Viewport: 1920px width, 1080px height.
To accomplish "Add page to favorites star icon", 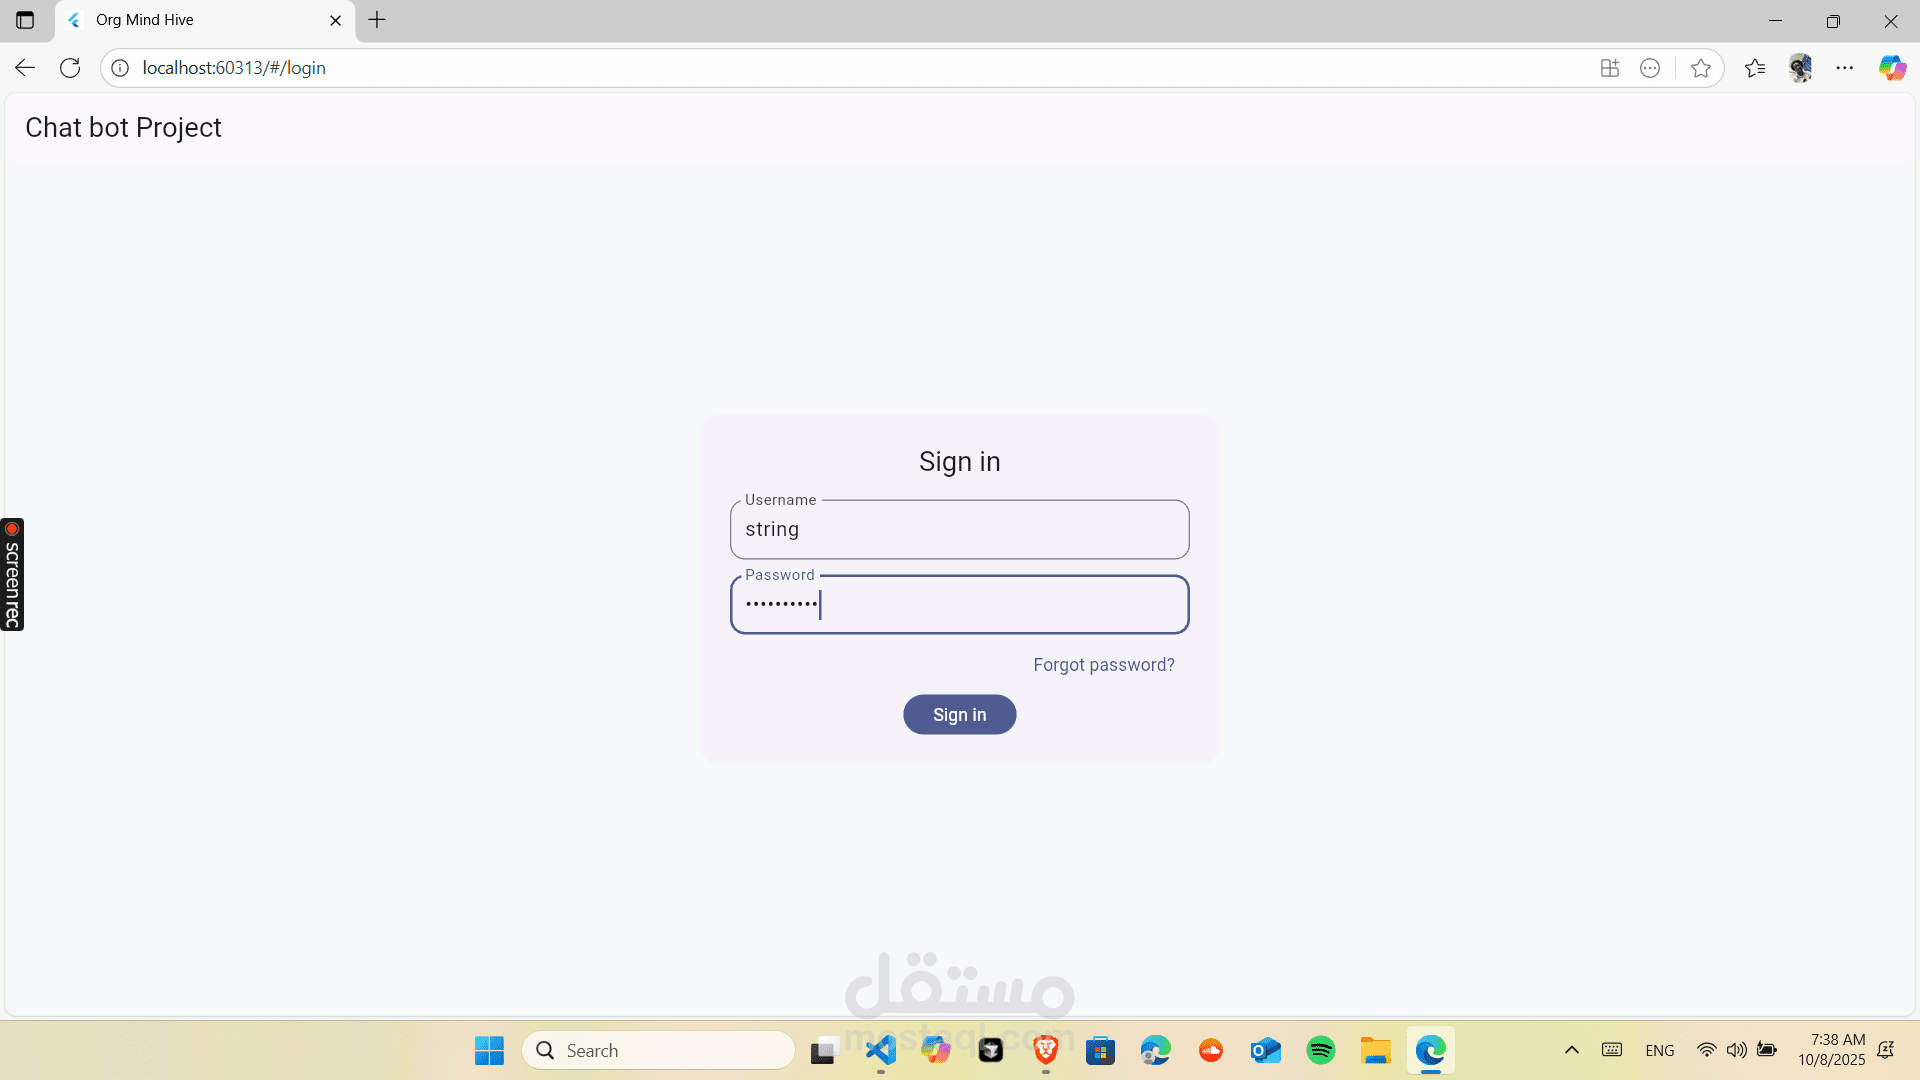I will [x=1700, y=68].
